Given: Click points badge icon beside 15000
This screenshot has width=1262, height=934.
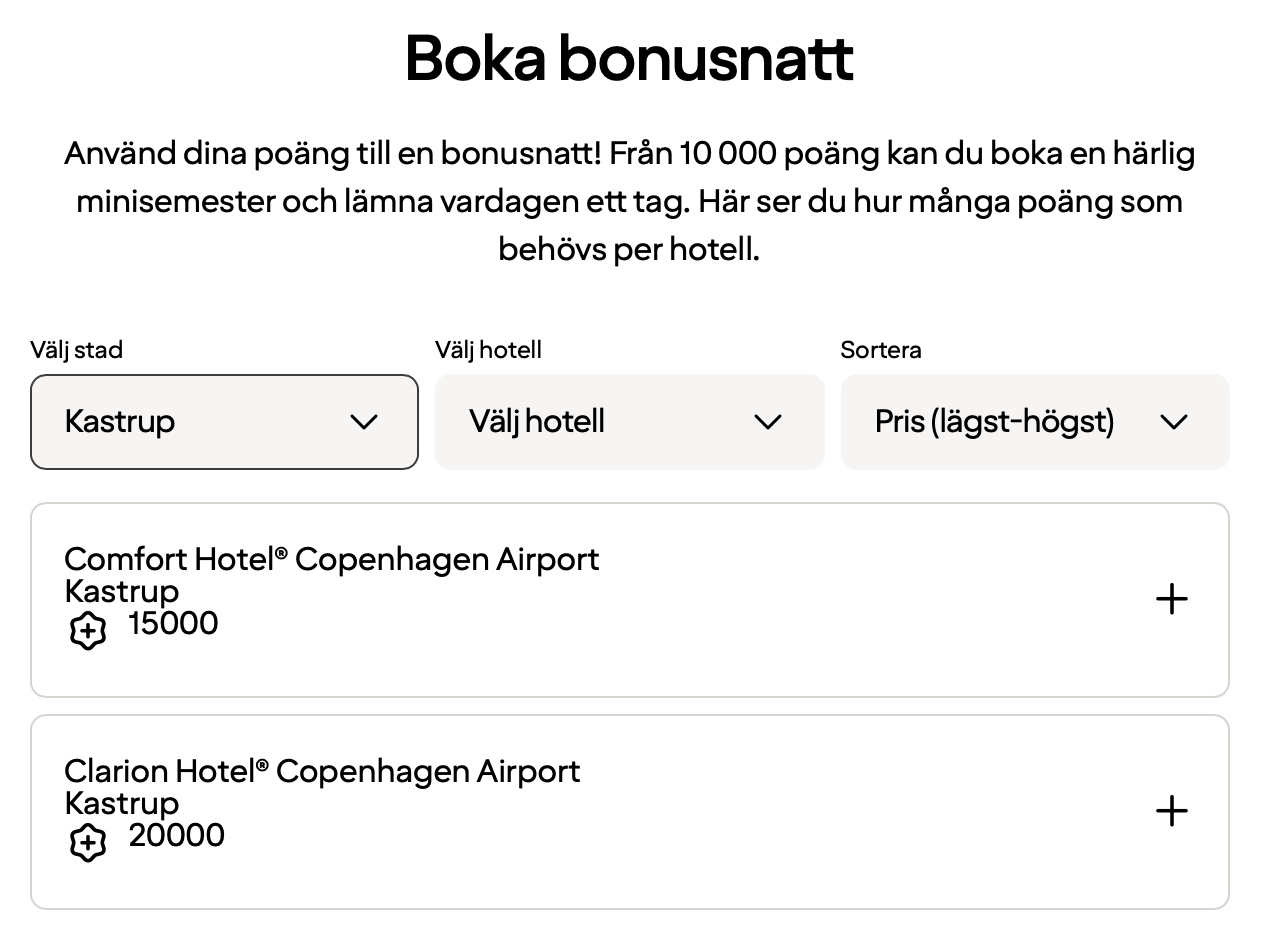Looking at the screenshot, I should [88, 631].
